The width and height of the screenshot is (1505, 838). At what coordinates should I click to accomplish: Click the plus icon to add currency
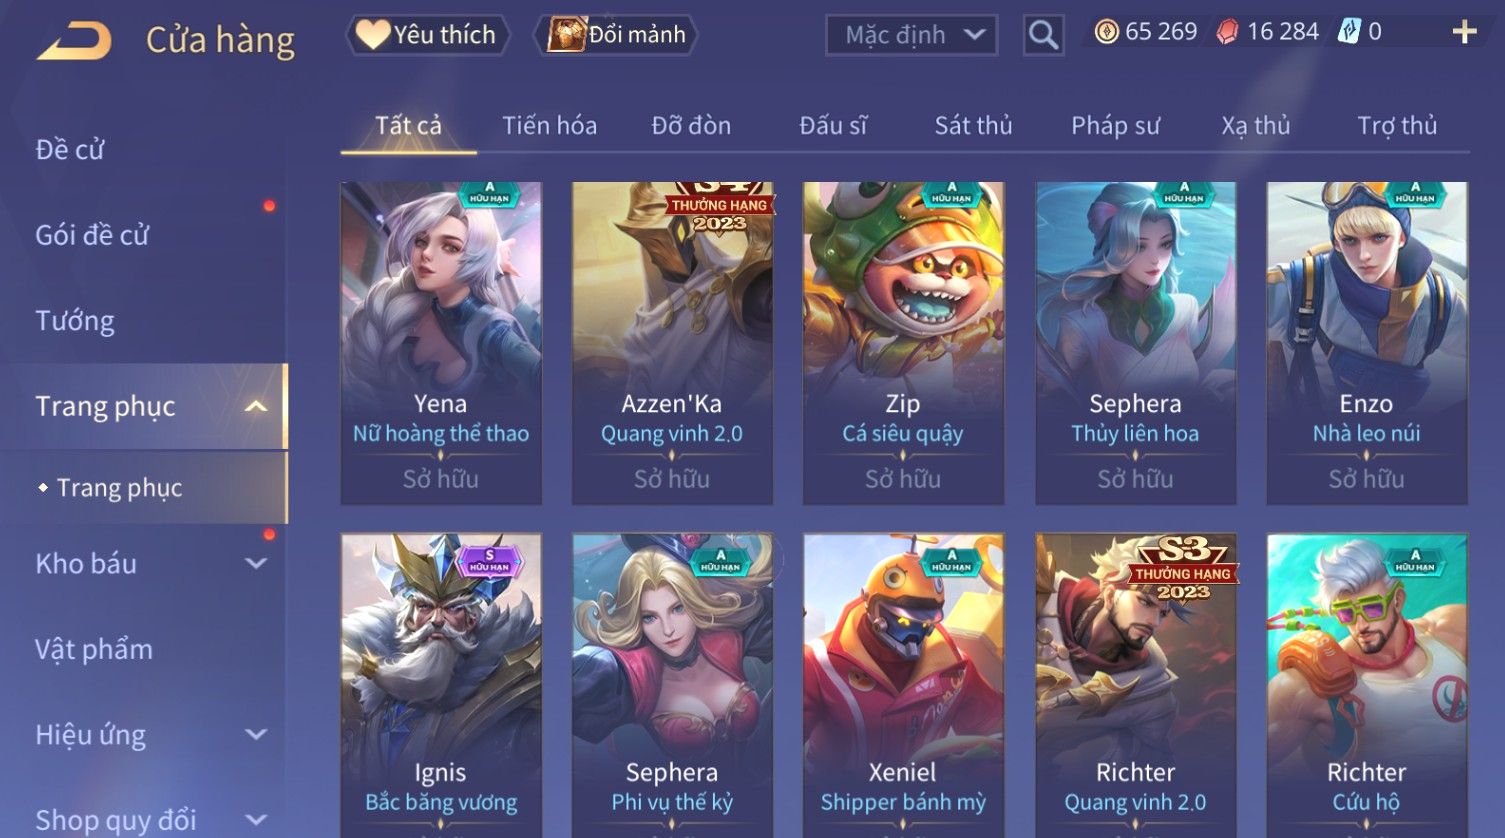pyautogui.click(x=1464, y=33)
